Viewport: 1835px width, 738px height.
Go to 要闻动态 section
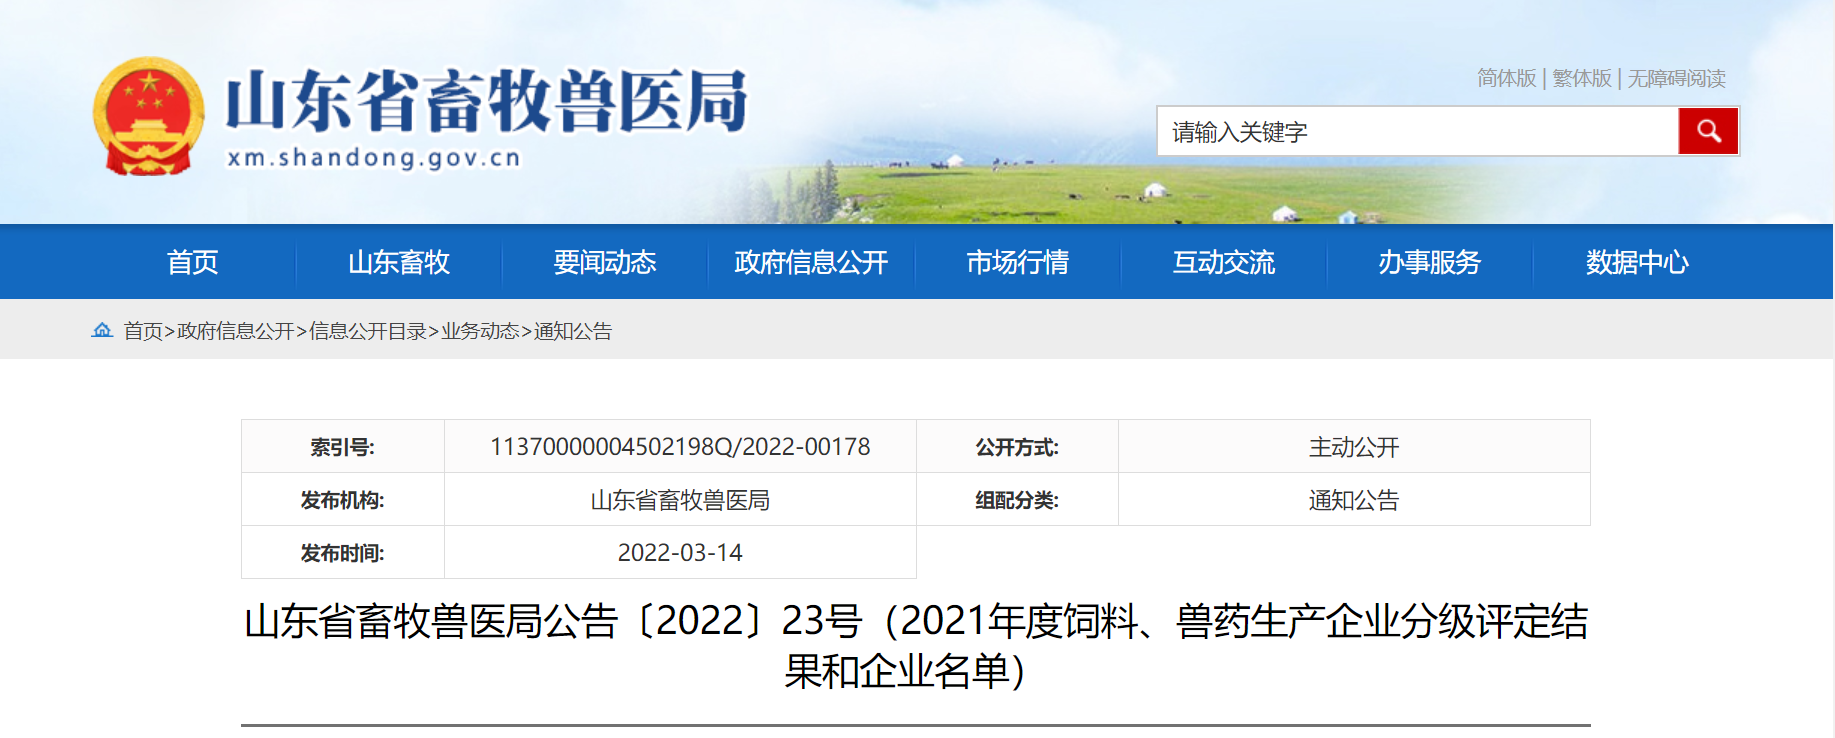click(x=604, y=262)
